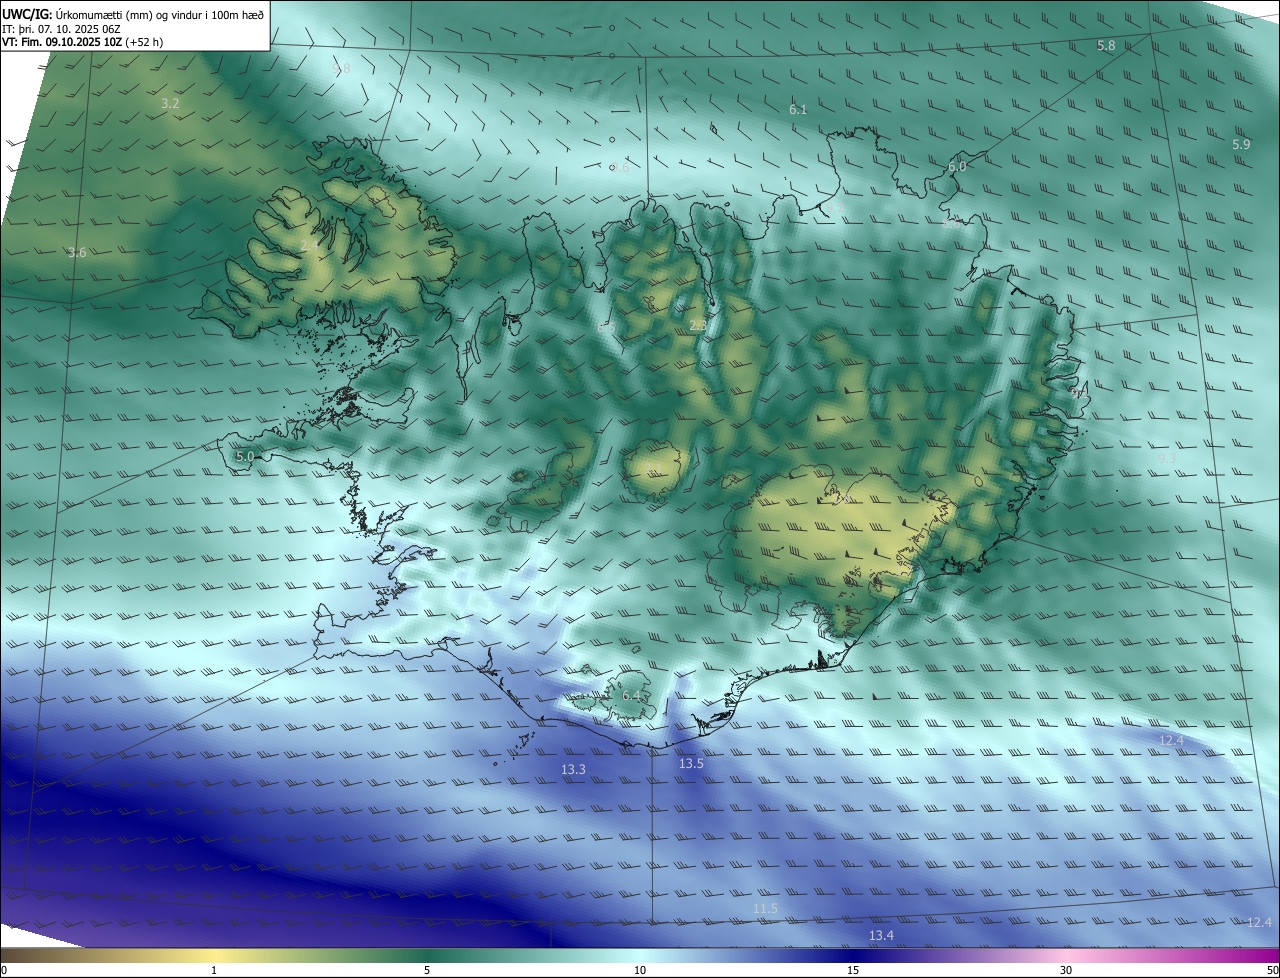Click the 13.4 value label
The width and height of the screenshot is (1280, 978).
[x=881, y=936]
